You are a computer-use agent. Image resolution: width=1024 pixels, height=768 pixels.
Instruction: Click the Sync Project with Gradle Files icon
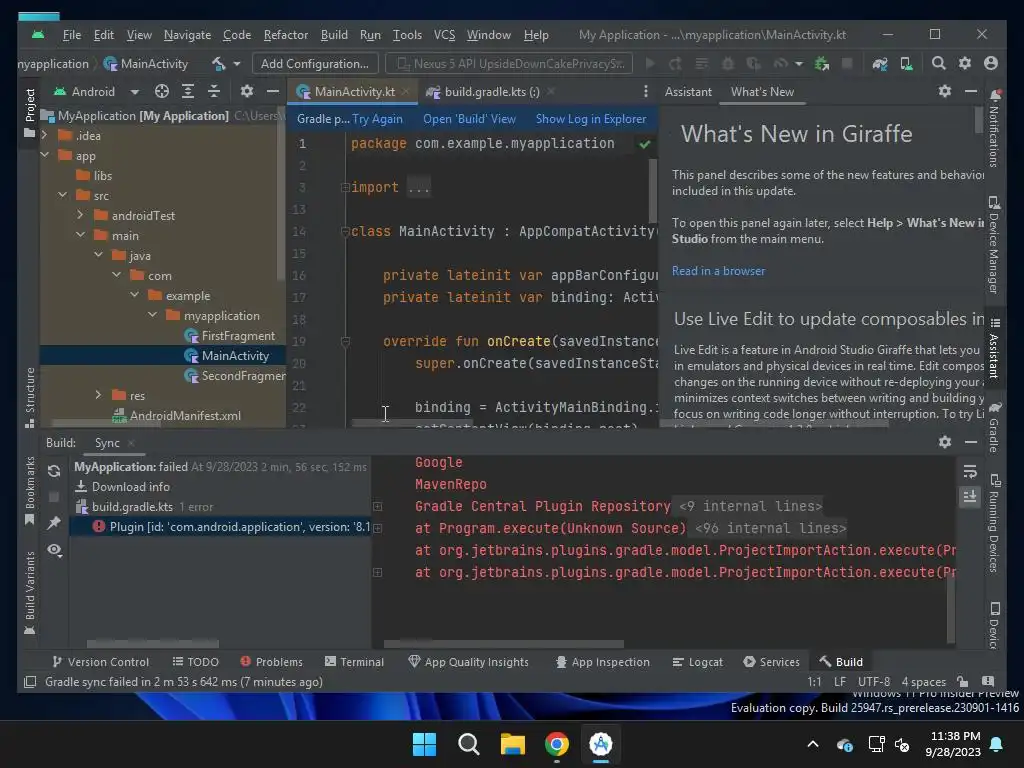click(880, 63)
